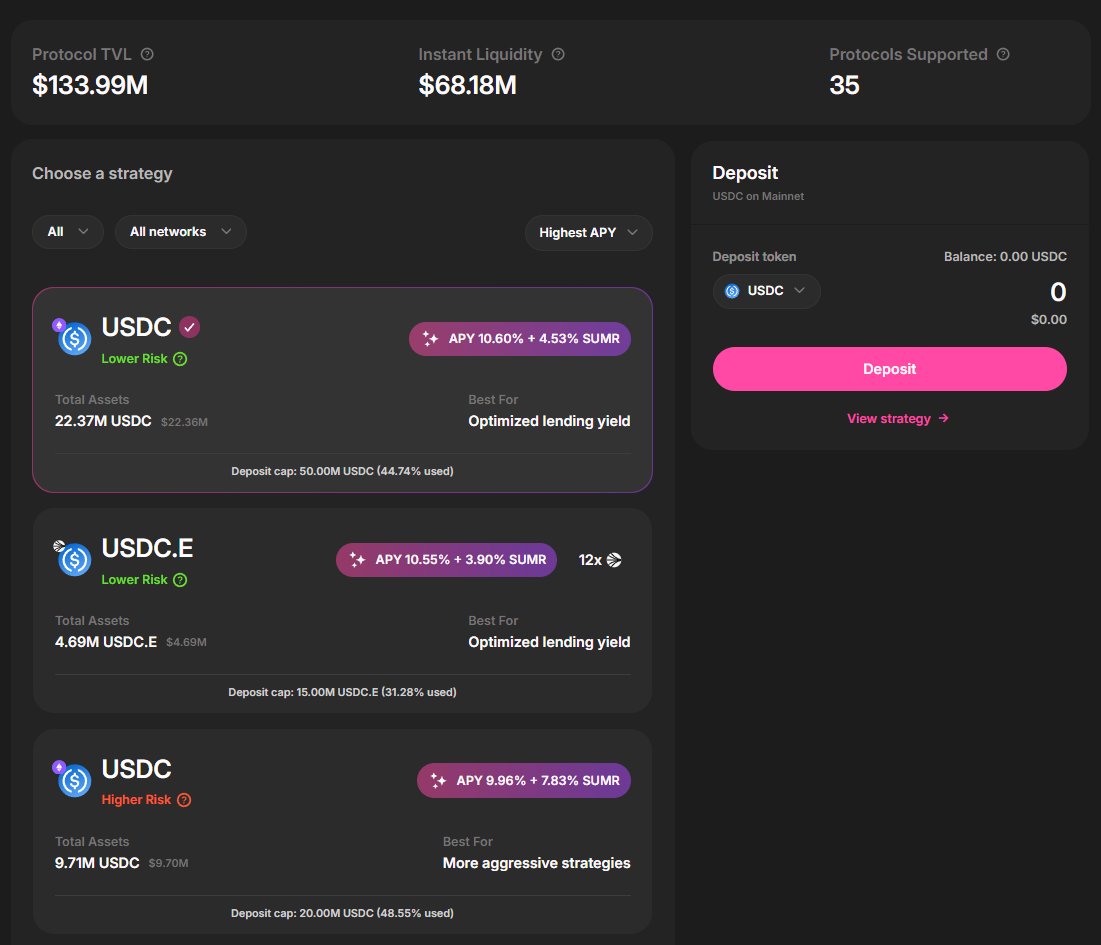
Task: Click the sparkle icon in the APY 10.55% badge
Action: coord(357,560)
